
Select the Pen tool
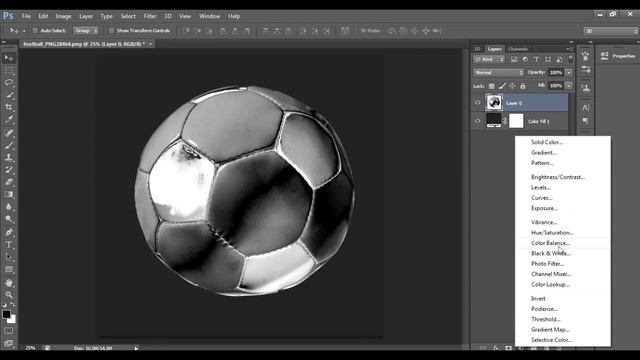click(9, 232)
